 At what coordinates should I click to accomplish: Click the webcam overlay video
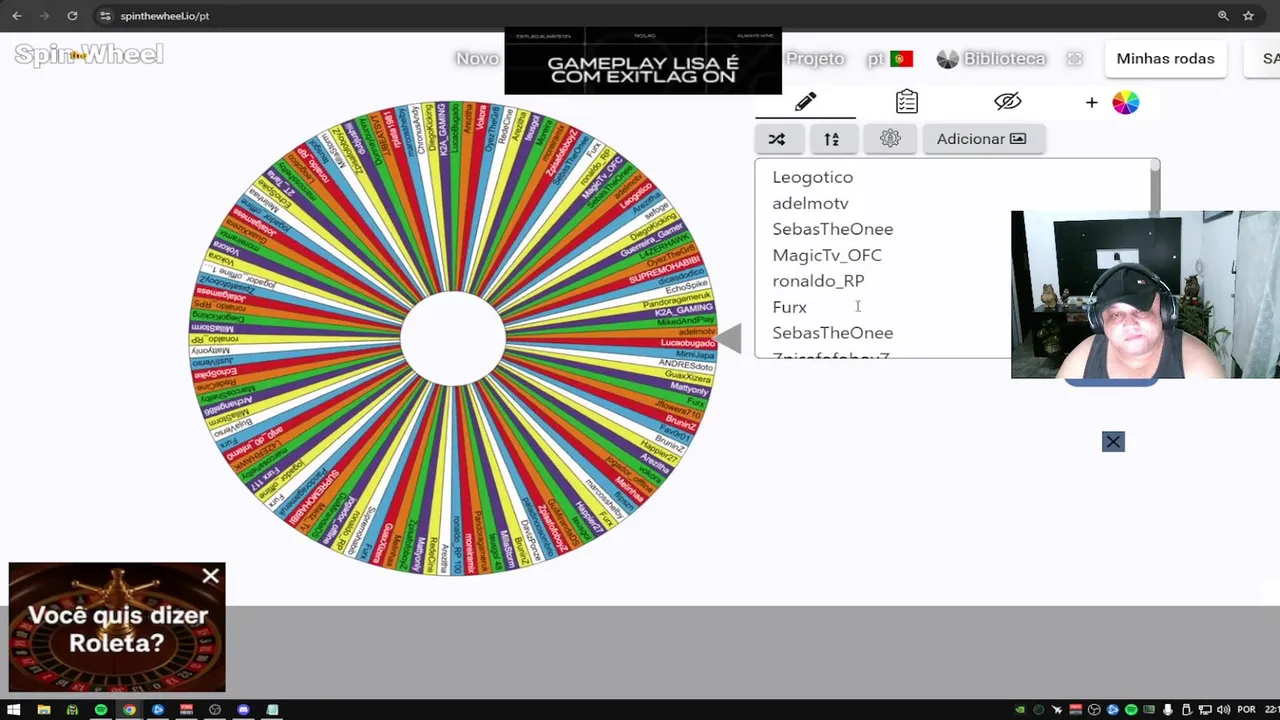point(1145,295)
